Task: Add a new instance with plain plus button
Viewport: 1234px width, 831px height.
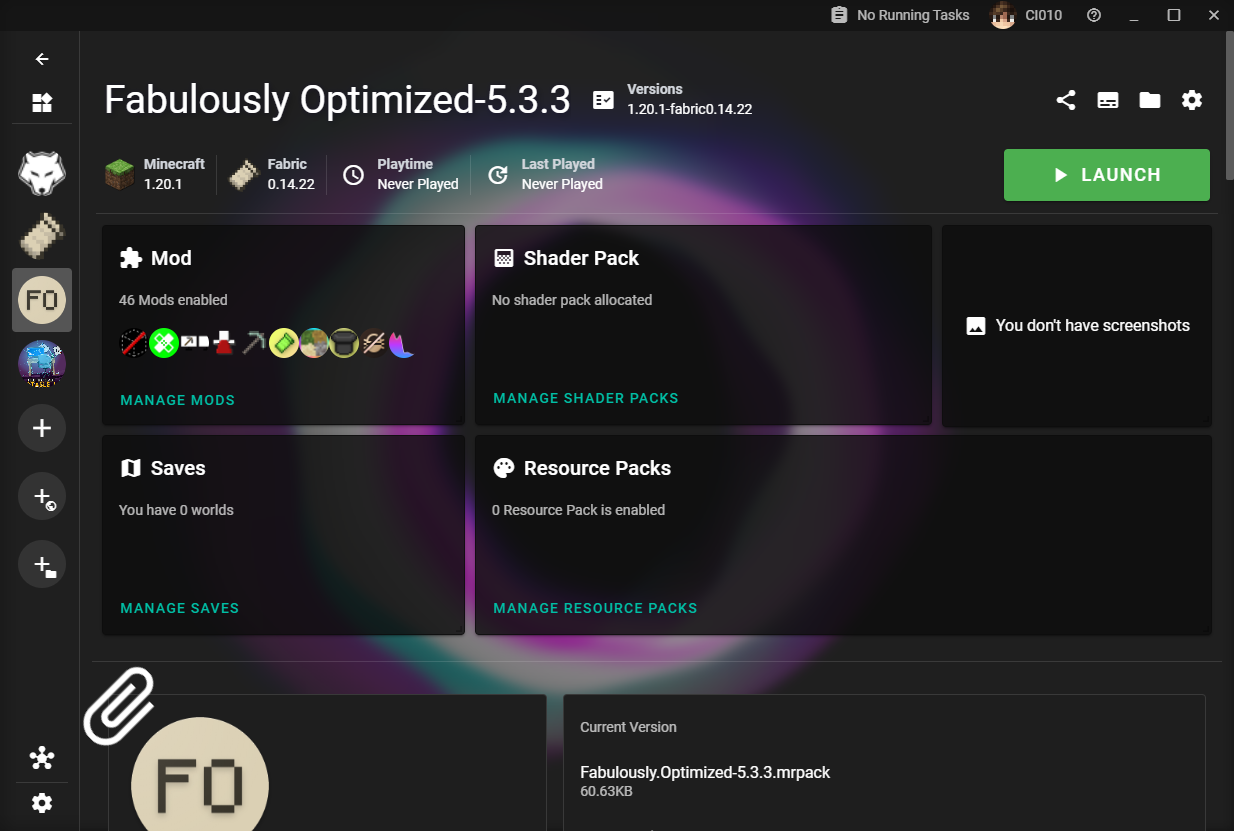Action: (x=42, y=428)
